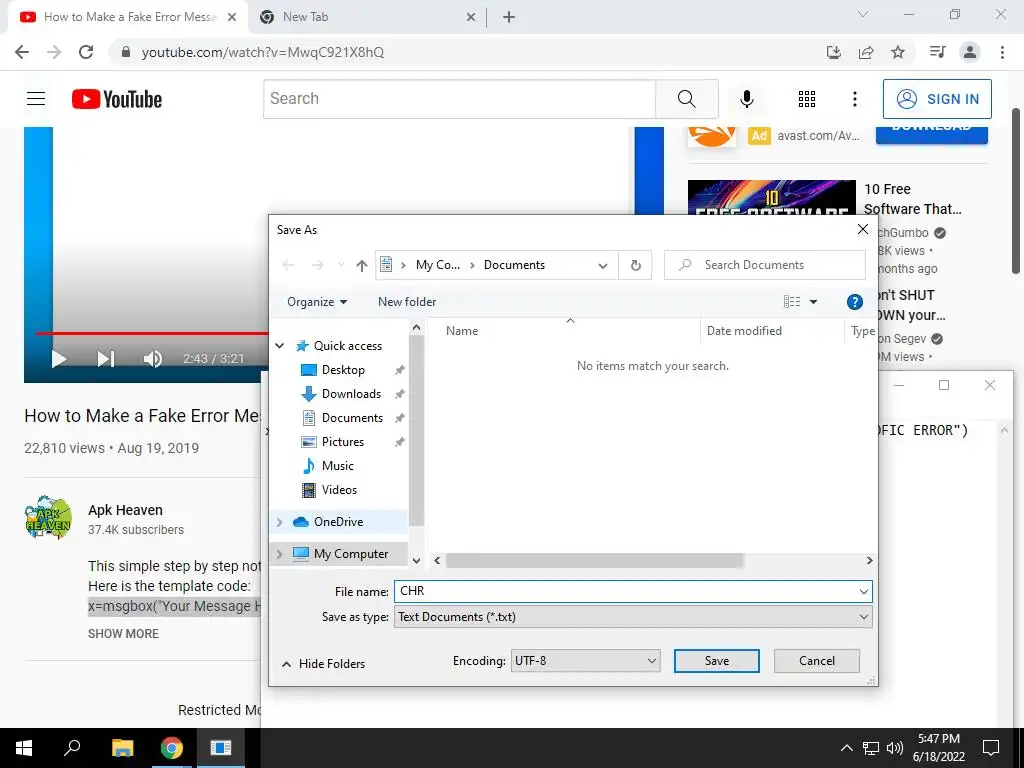Select Music in the navigation pane

[x=337, y=466]
